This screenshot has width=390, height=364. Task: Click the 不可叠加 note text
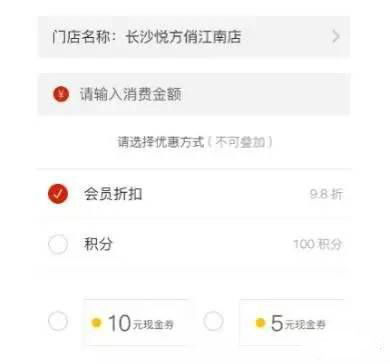[x=240, y=142]
